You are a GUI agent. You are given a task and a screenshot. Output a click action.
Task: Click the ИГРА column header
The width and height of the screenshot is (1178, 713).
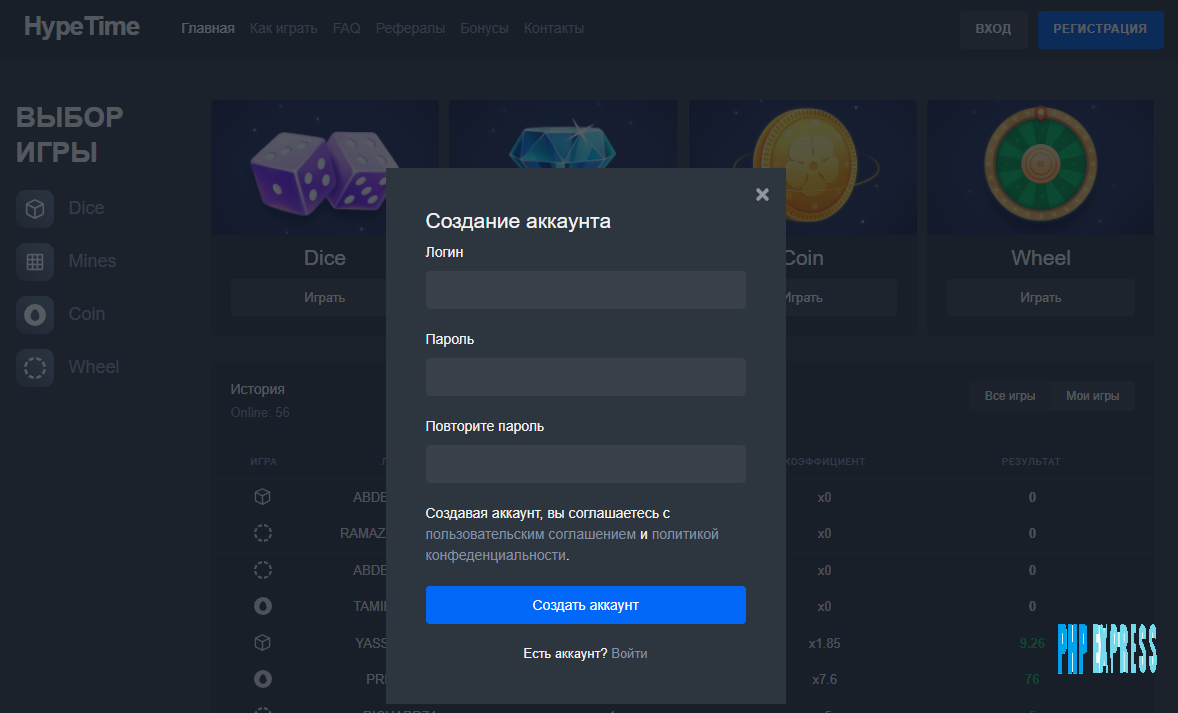coord(263,461)
